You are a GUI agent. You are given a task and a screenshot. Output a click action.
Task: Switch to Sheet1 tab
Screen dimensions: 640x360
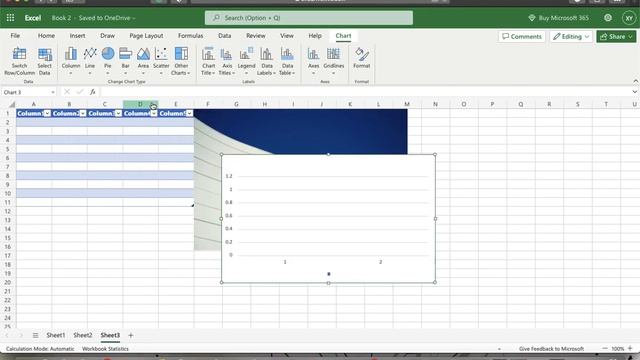(56, 335)
